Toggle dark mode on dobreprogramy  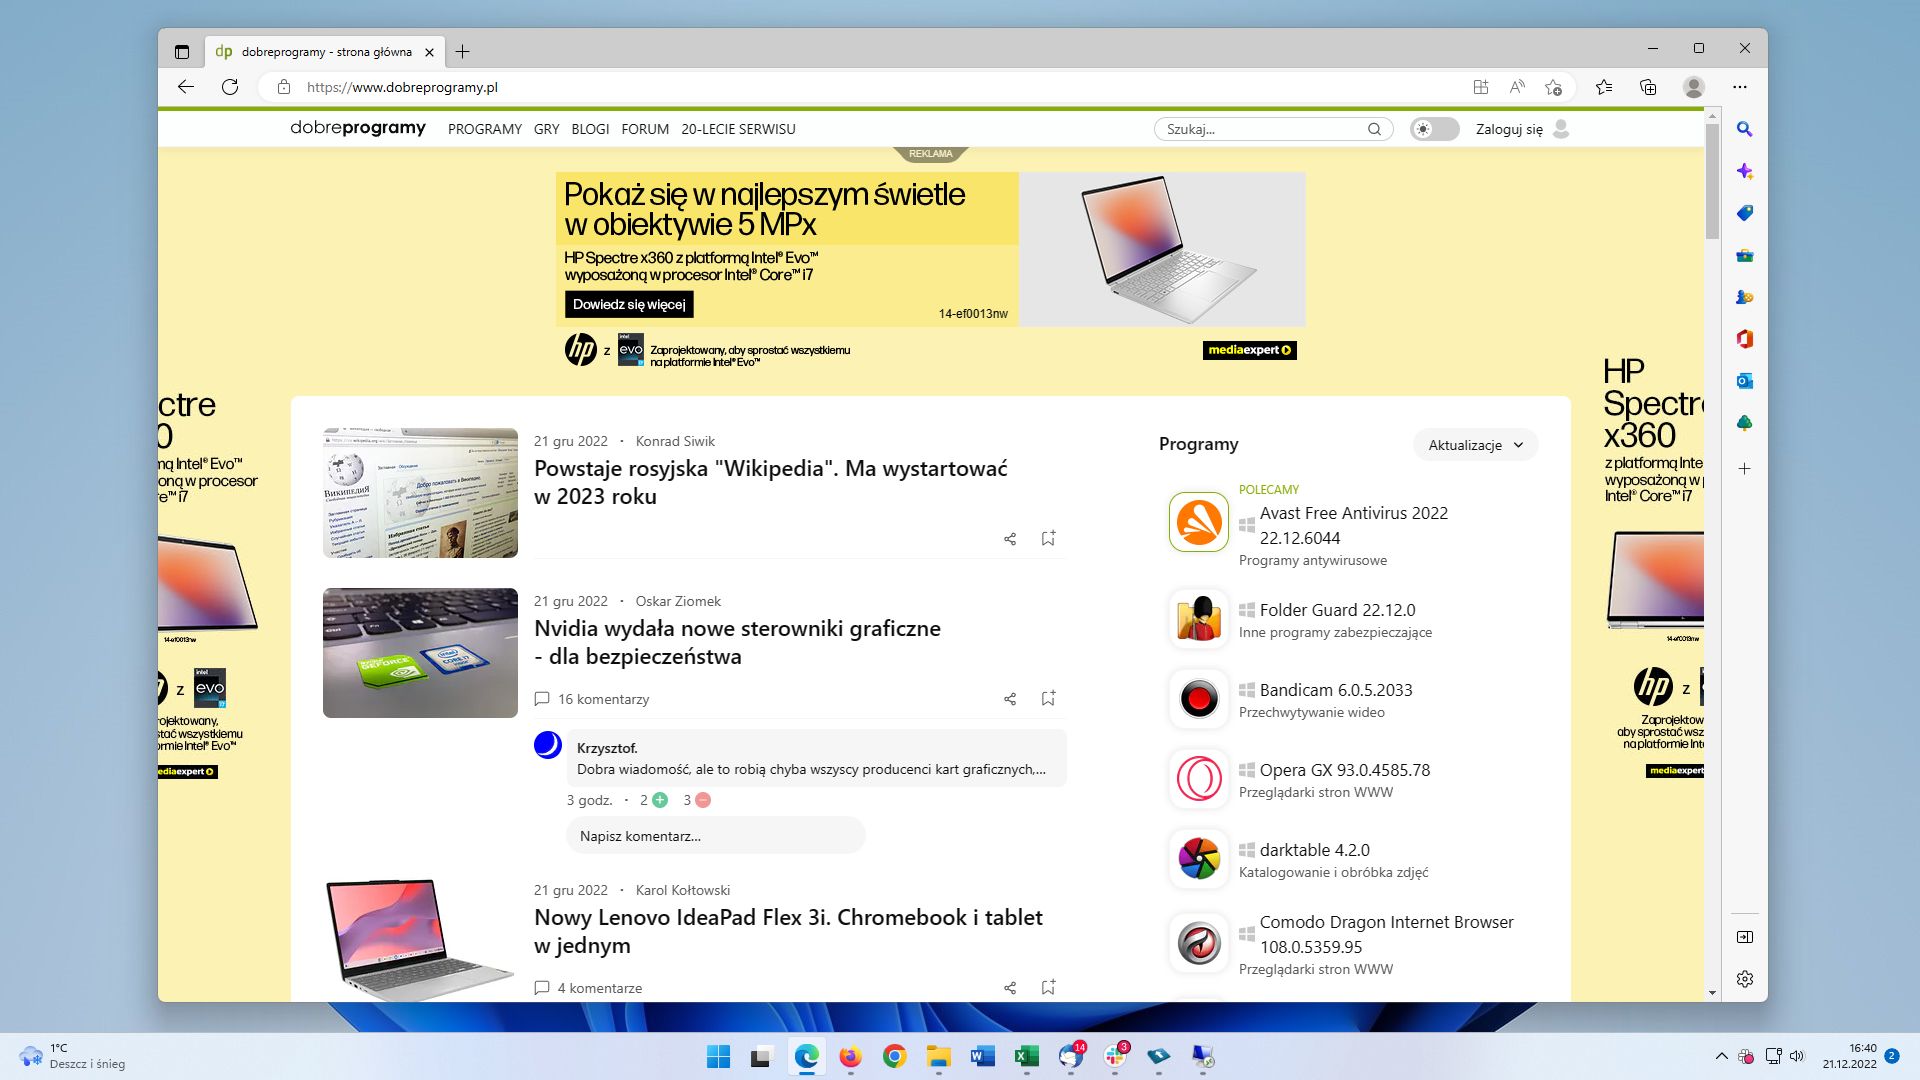coord(1434,129)
